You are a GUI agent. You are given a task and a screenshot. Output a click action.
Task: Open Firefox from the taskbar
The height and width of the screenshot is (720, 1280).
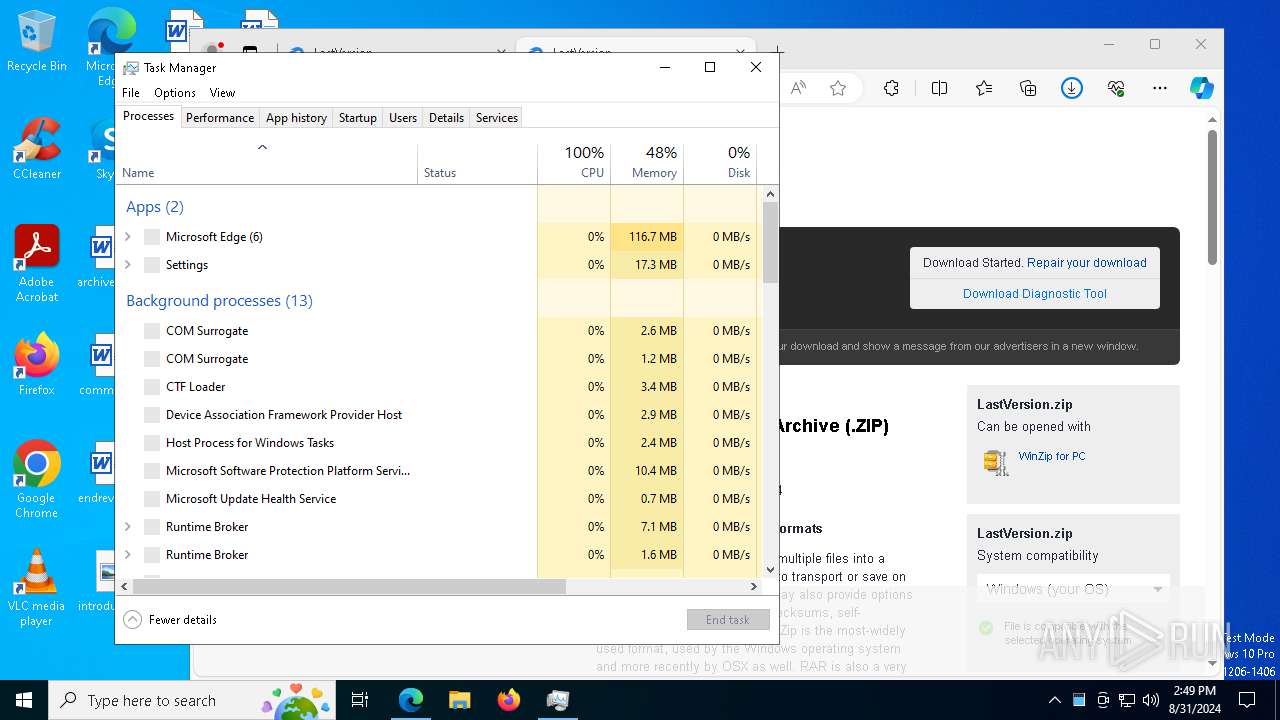click(x=508, y=700)
